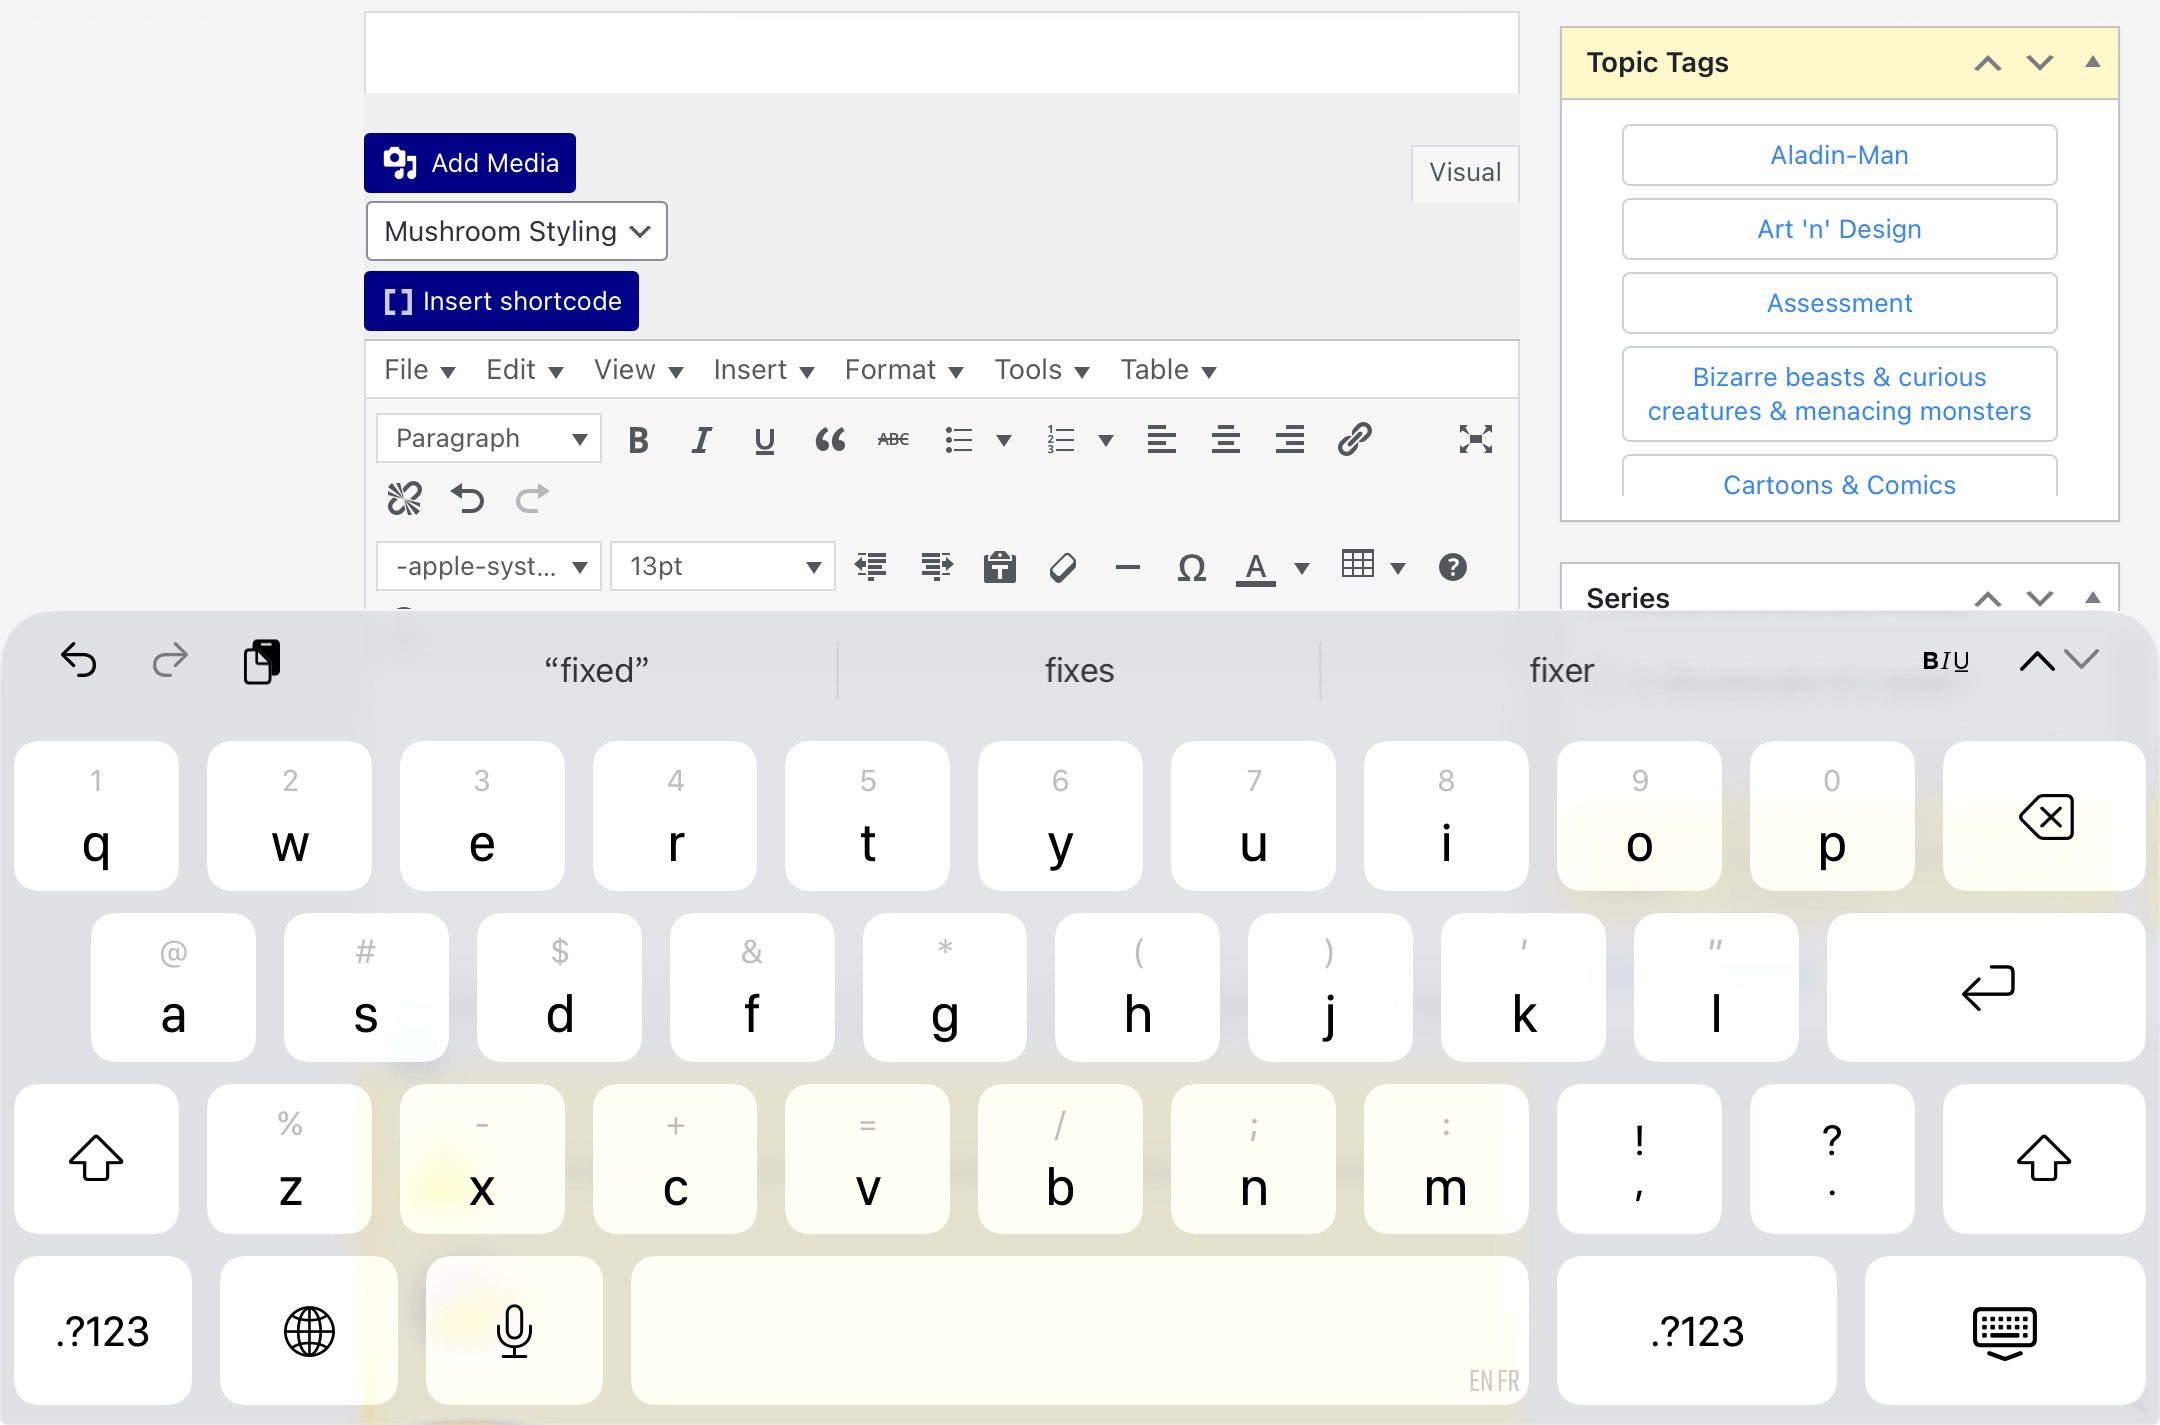Insert a link using chain icon
The image size is (2160, 1425).
(x=1354, y=440)
